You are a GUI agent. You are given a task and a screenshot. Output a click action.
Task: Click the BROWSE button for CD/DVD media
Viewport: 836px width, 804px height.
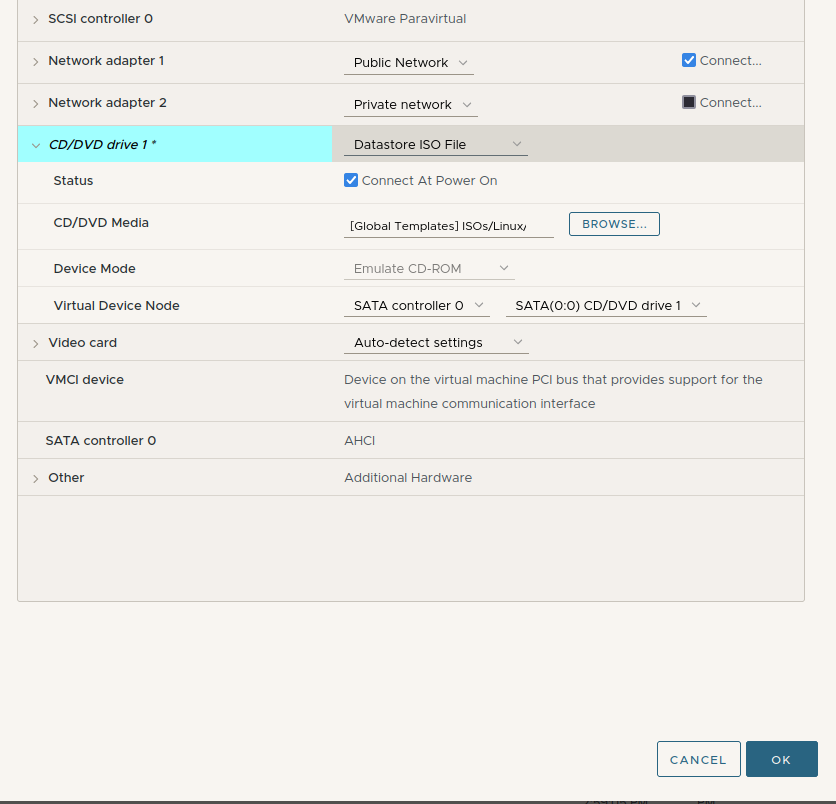(x=614, y=224)
